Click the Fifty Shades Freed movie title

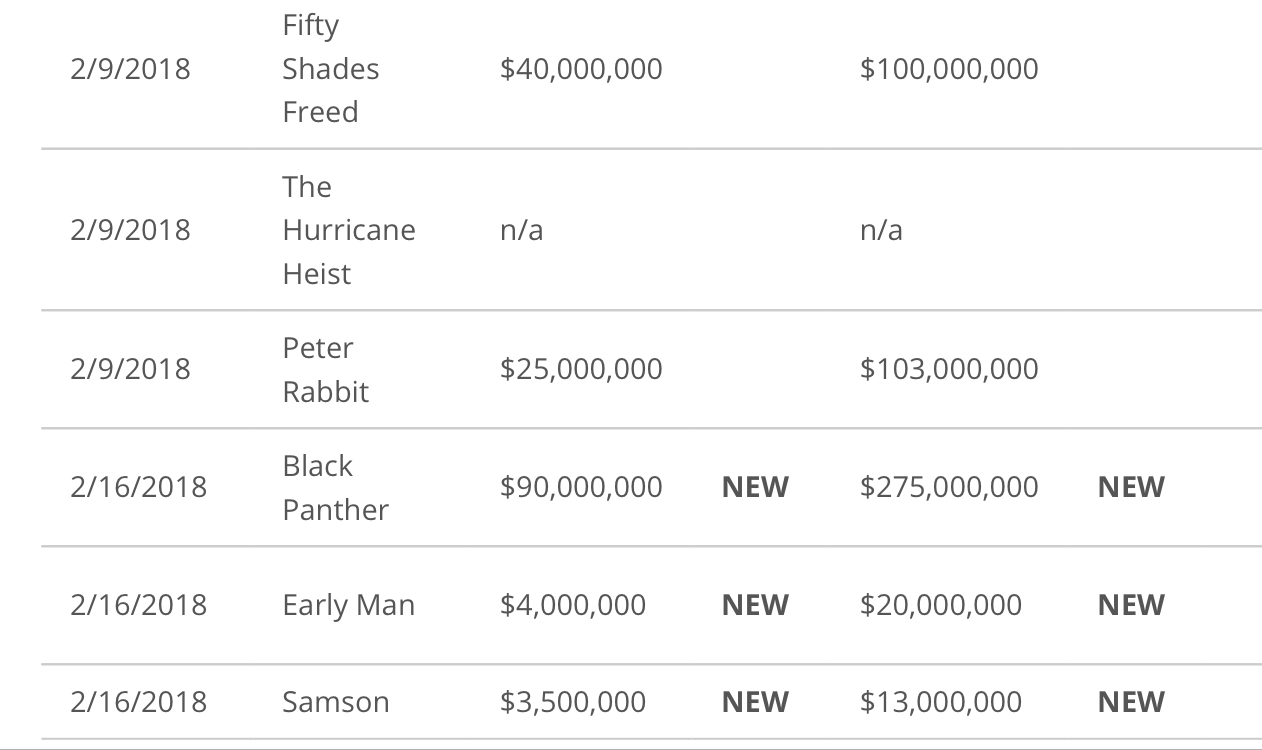point(331,69)
